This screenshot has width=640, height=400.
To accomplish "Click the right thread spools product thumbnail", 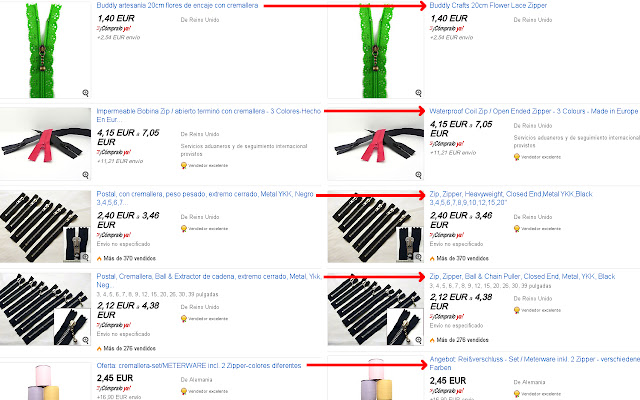I will click(376, 378).
